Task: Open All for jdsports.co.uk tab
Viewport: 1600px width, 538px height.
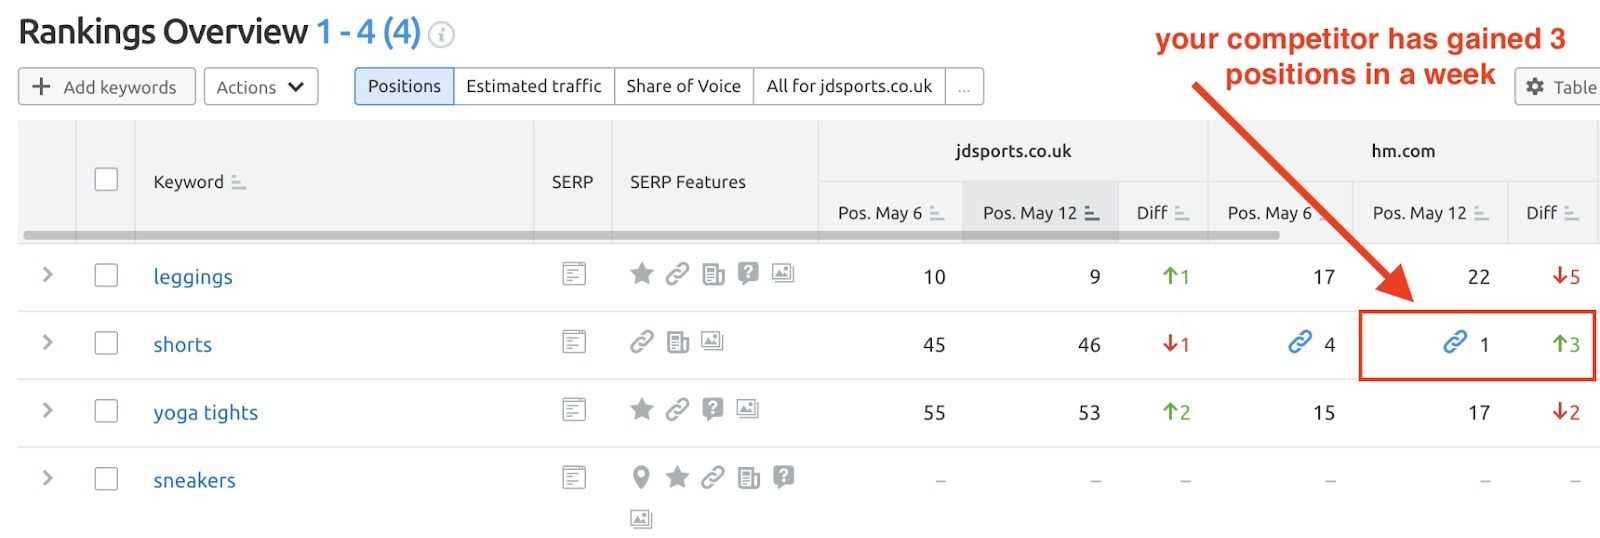Action: [x=849, y=86]
